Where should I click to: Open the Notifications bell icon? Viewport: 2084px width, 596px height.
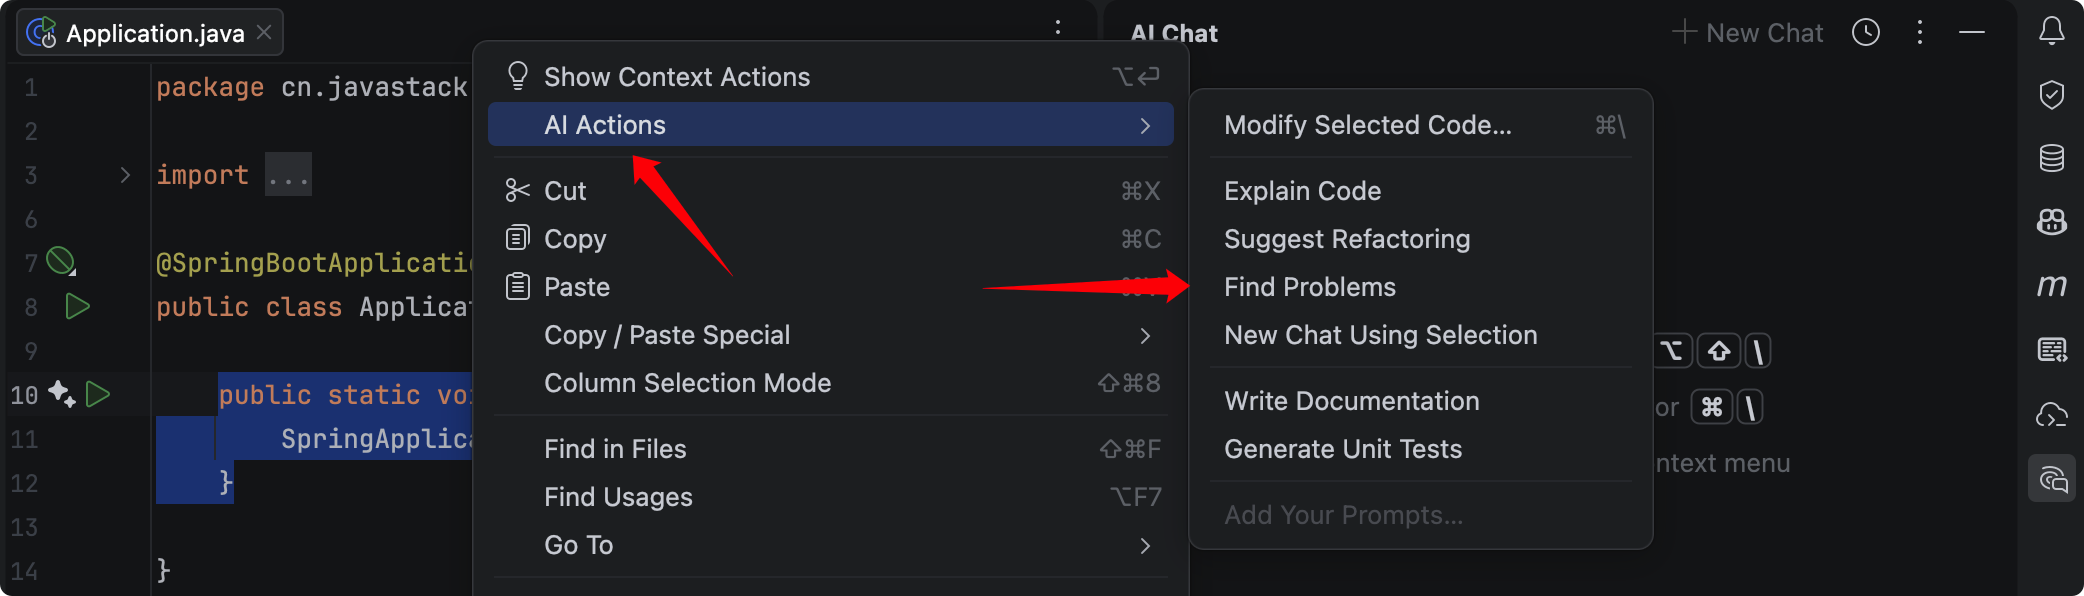click(x=2051, y=31)
